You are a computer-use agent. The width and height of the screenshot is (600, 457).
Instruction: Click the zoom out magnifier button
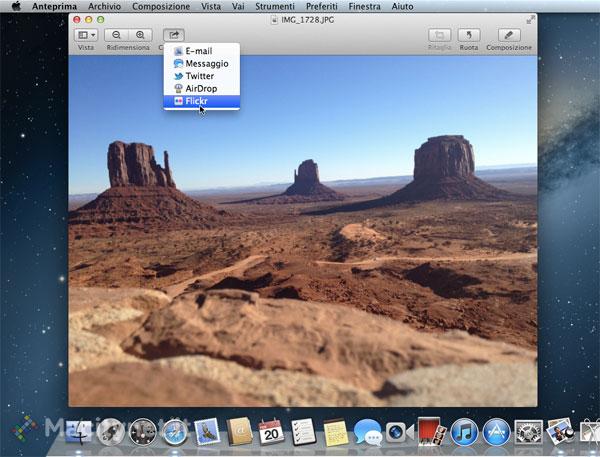click(116, 35)
